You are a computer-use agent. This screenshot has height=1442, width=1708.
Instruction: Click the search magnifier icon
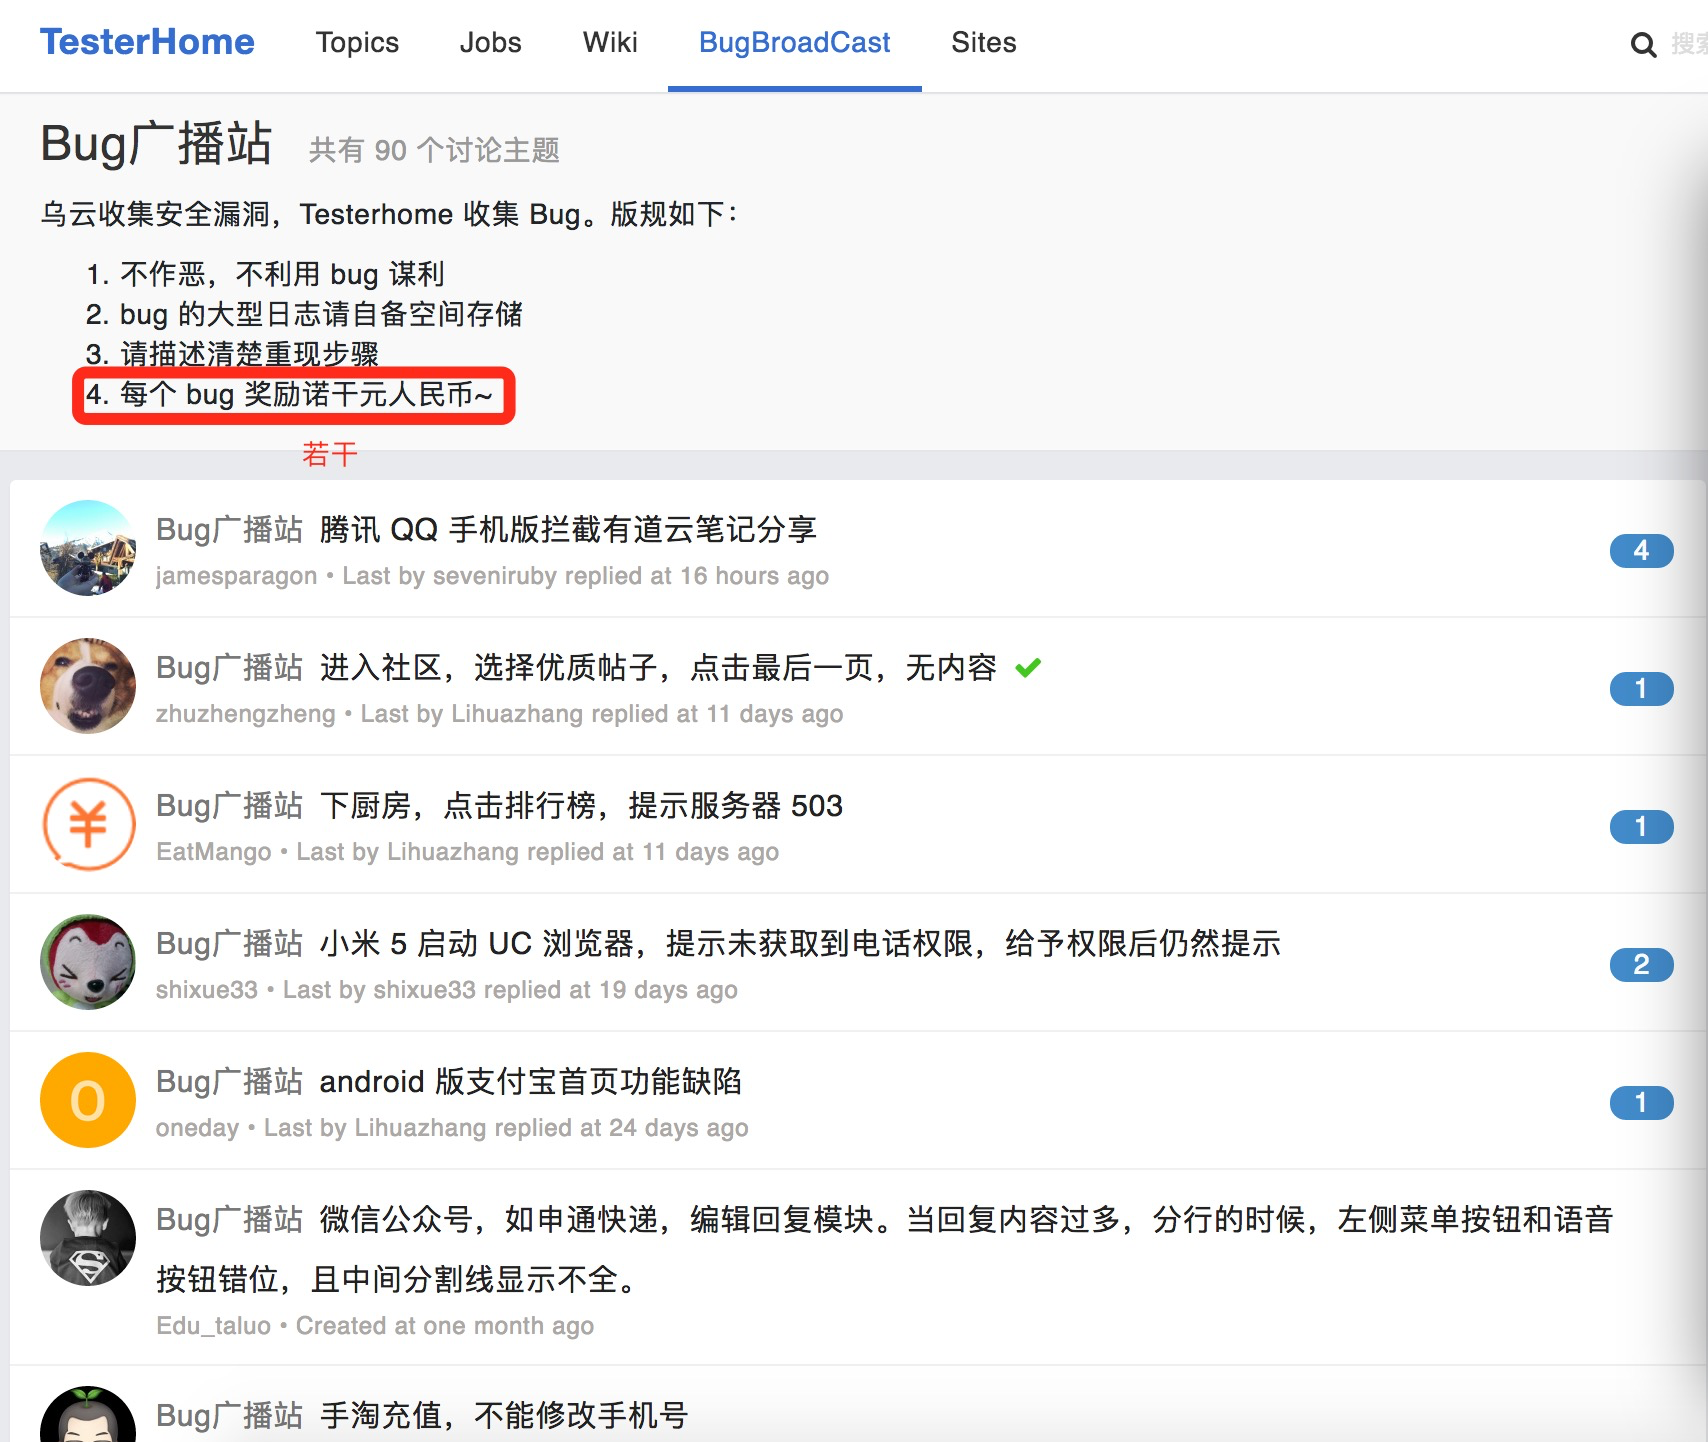[x=1643, y=44]
